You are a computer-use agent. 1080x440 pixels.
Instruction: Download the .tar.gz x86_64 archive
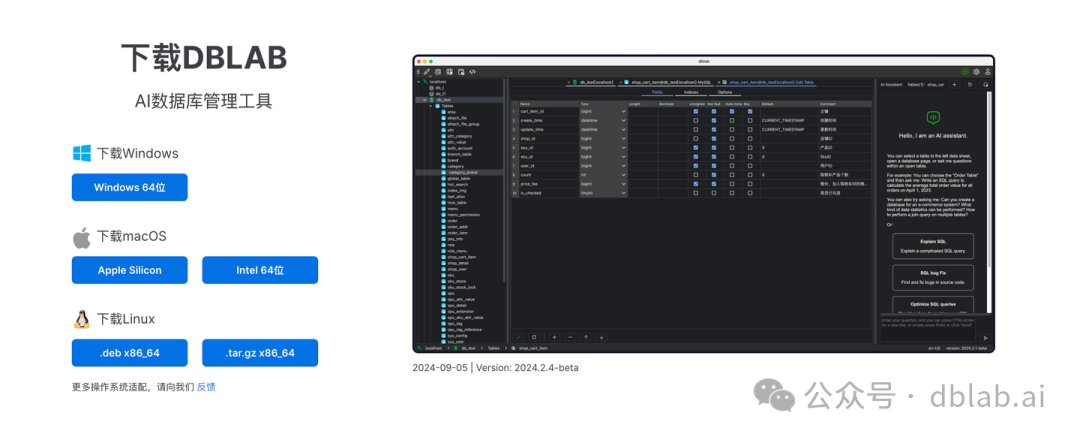[260, 353]
